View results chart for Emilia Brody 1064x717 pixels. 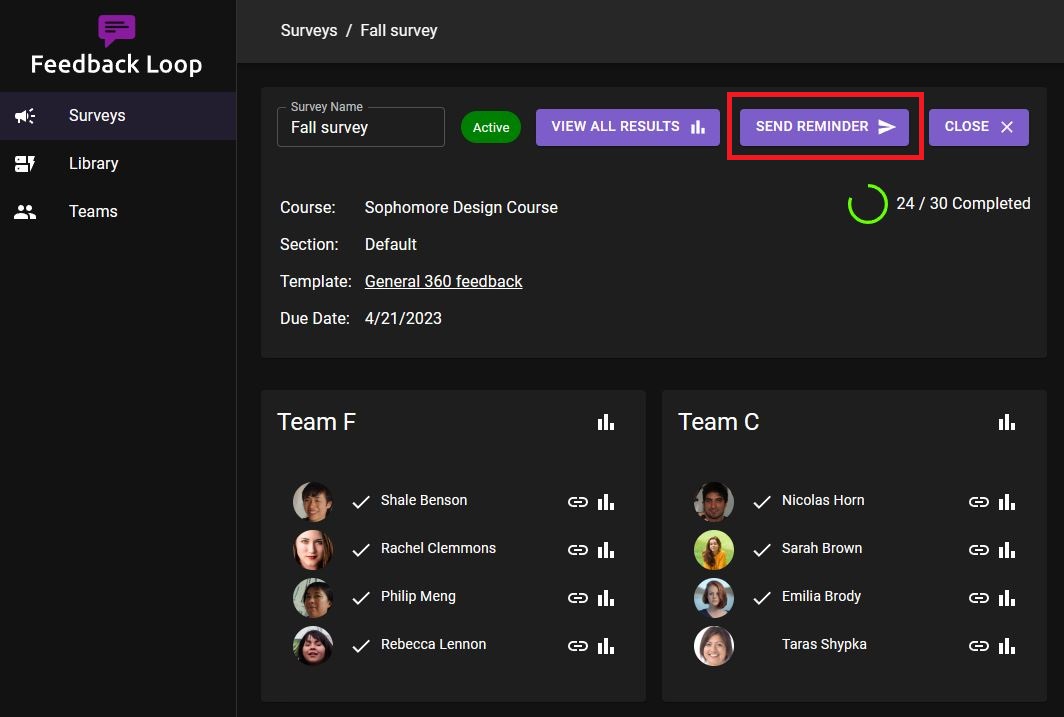click(1007, 598)
